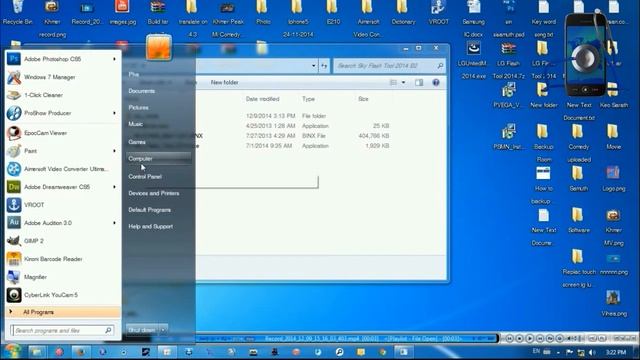Viewport: 640px width, 360px height.
Task: Open Default Programs
Action: [149, 210]
